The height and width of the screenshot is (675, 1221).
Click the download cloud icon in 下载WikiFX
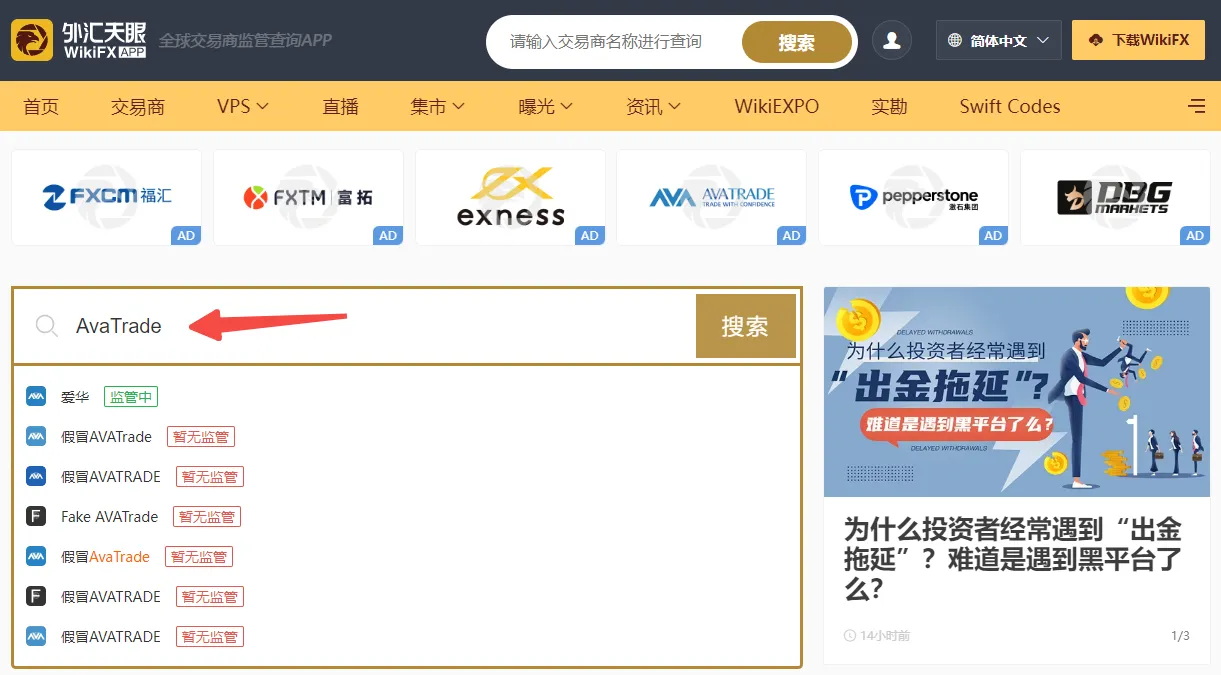tap(1095, 41)
